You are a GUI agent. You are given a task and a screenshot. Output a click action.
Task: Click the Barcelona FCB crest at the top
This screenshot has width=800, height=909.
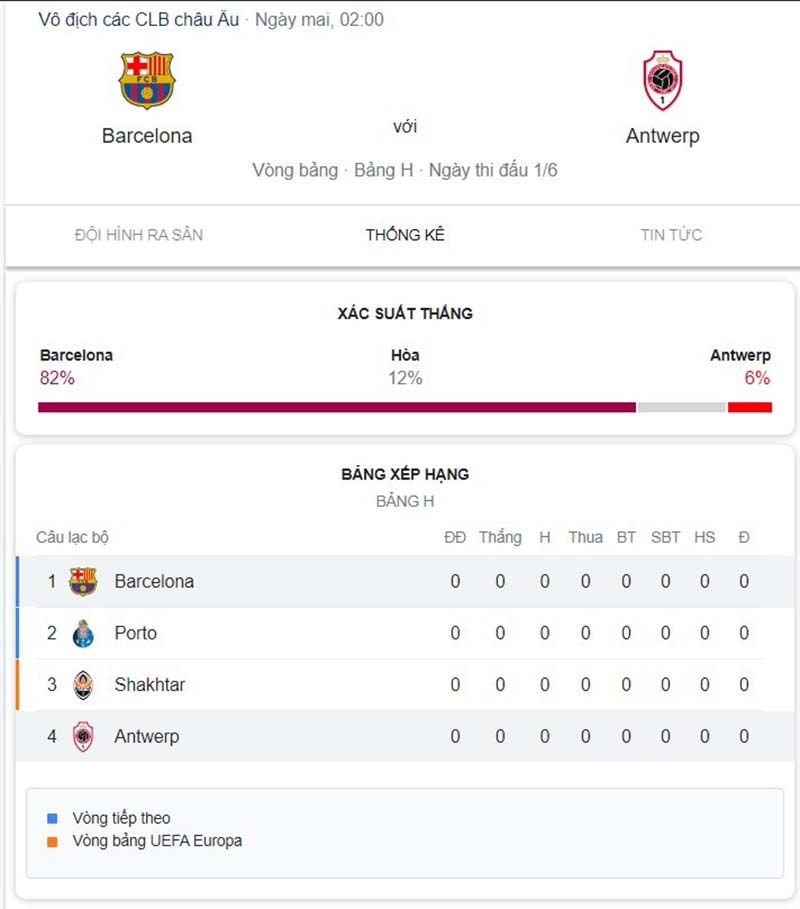pyautogui.click(x=146, y=81)
